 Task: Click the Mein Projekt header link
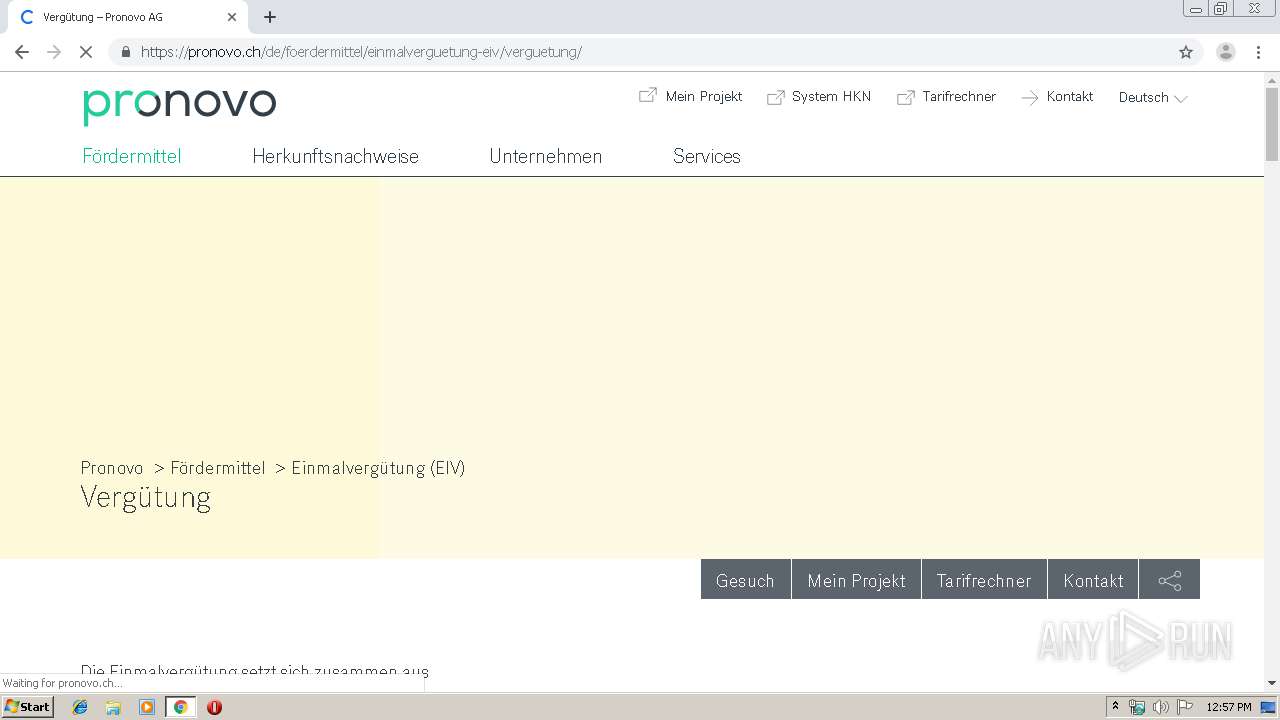[703, 96]
